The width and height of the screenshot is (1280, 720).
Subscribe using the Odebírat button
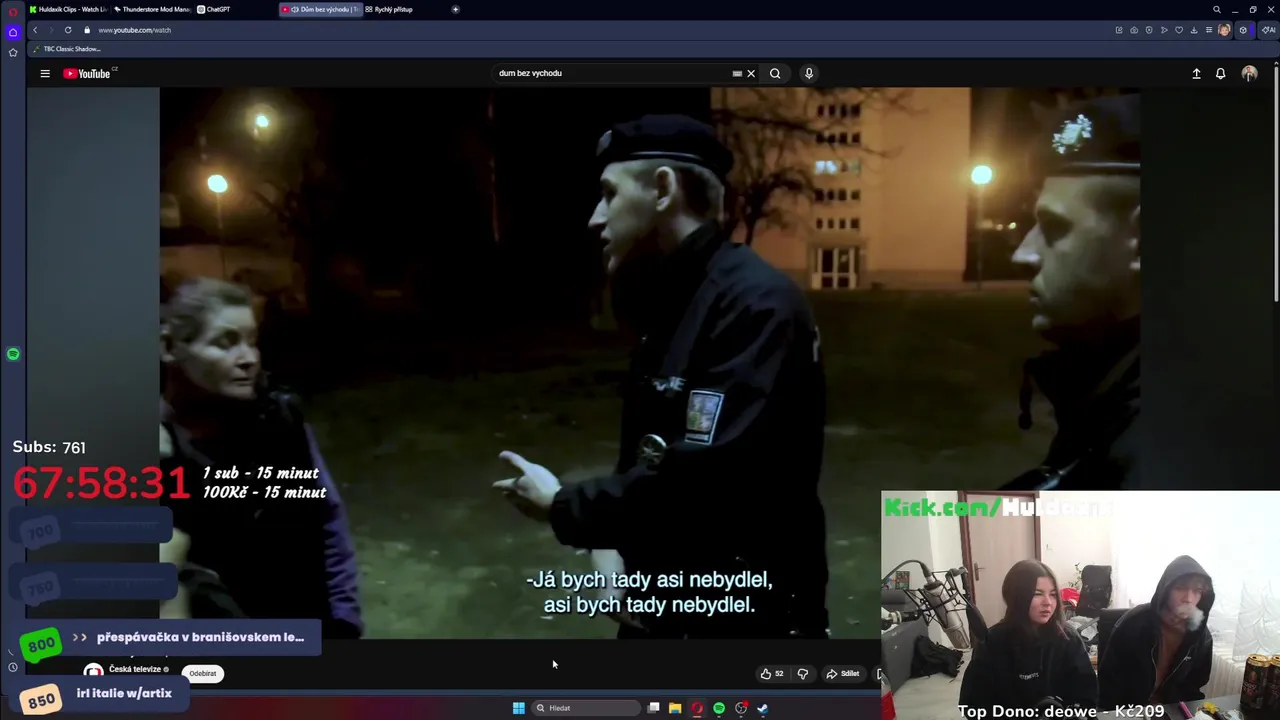pos(203,674)
